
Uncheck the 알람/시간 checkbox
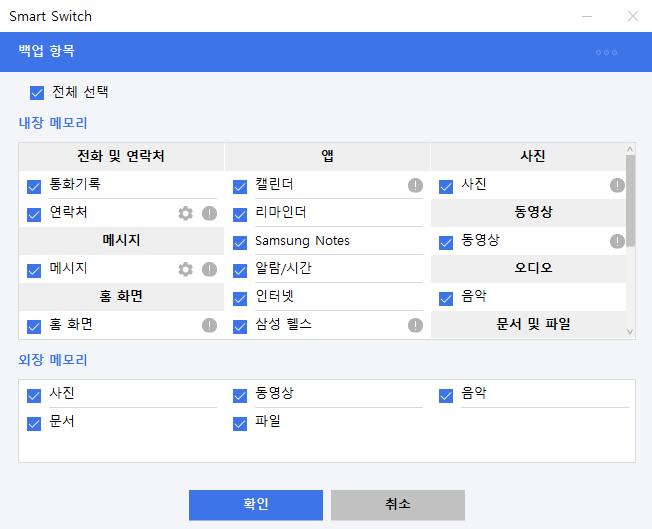click(240, 271)
